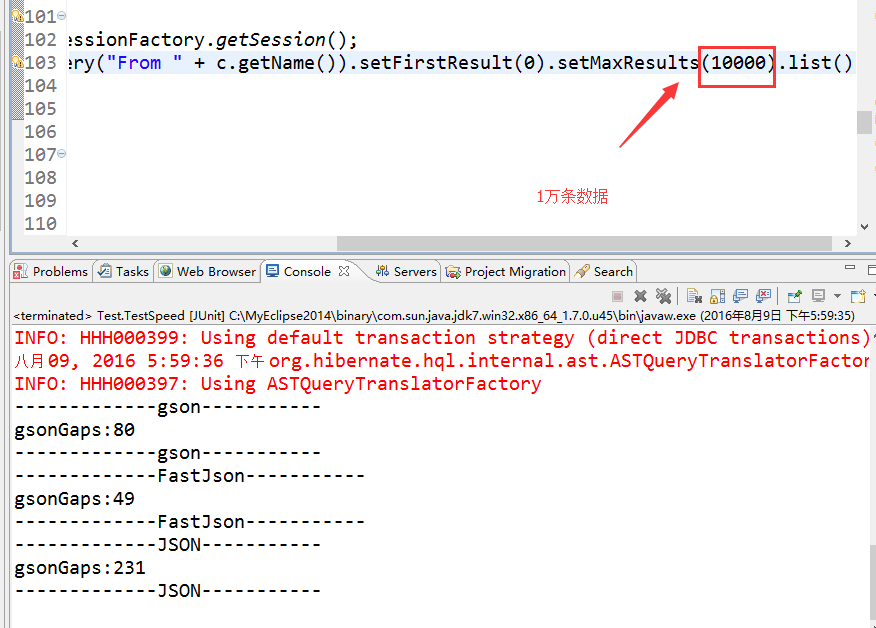
Task: Click line number 108 in the gutter
Action: tap(41, 177)
